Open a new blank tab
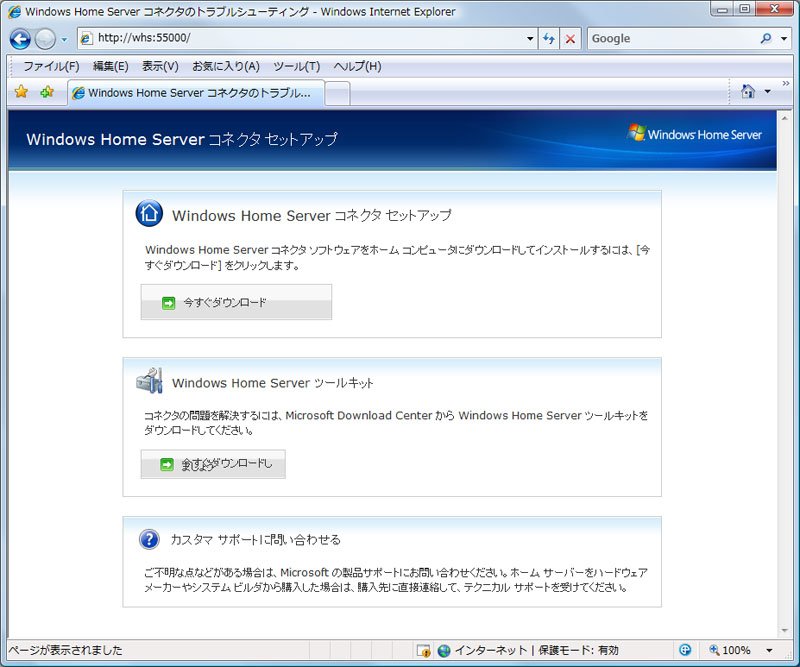The height and width of the screenshot is (667, 800). click(x=337, y=94)
